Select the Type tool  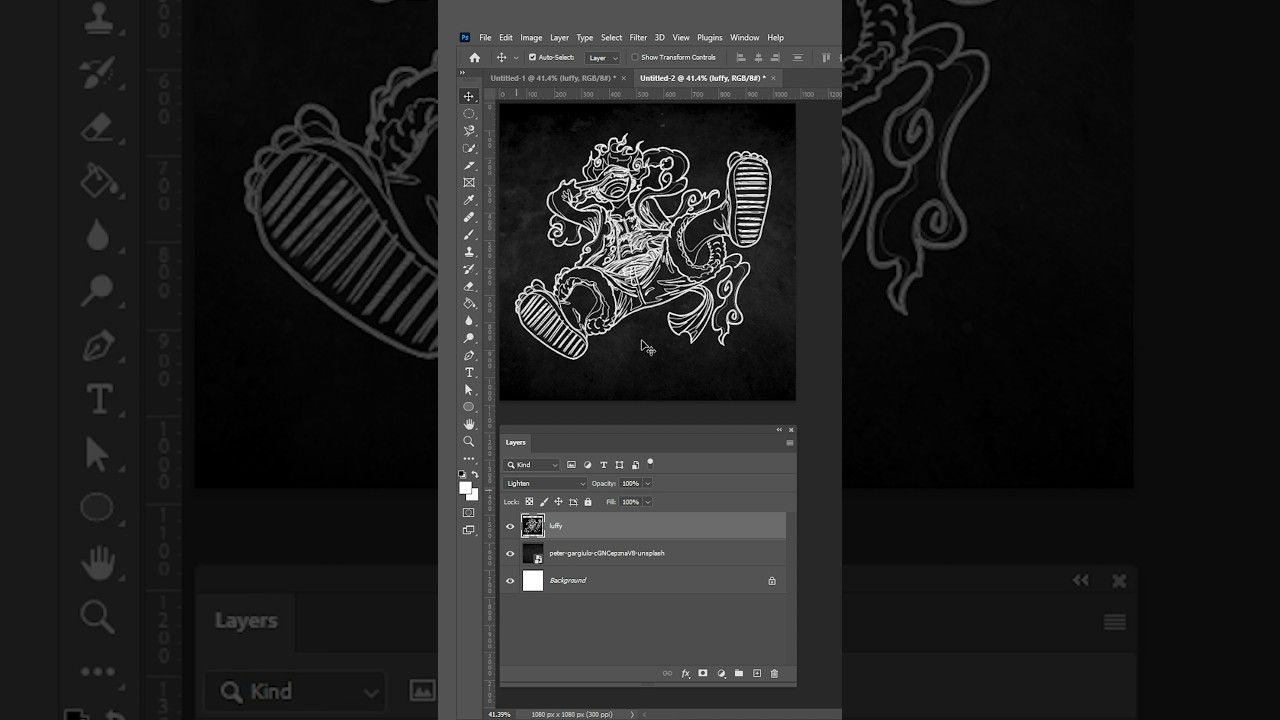pos(469,373)
